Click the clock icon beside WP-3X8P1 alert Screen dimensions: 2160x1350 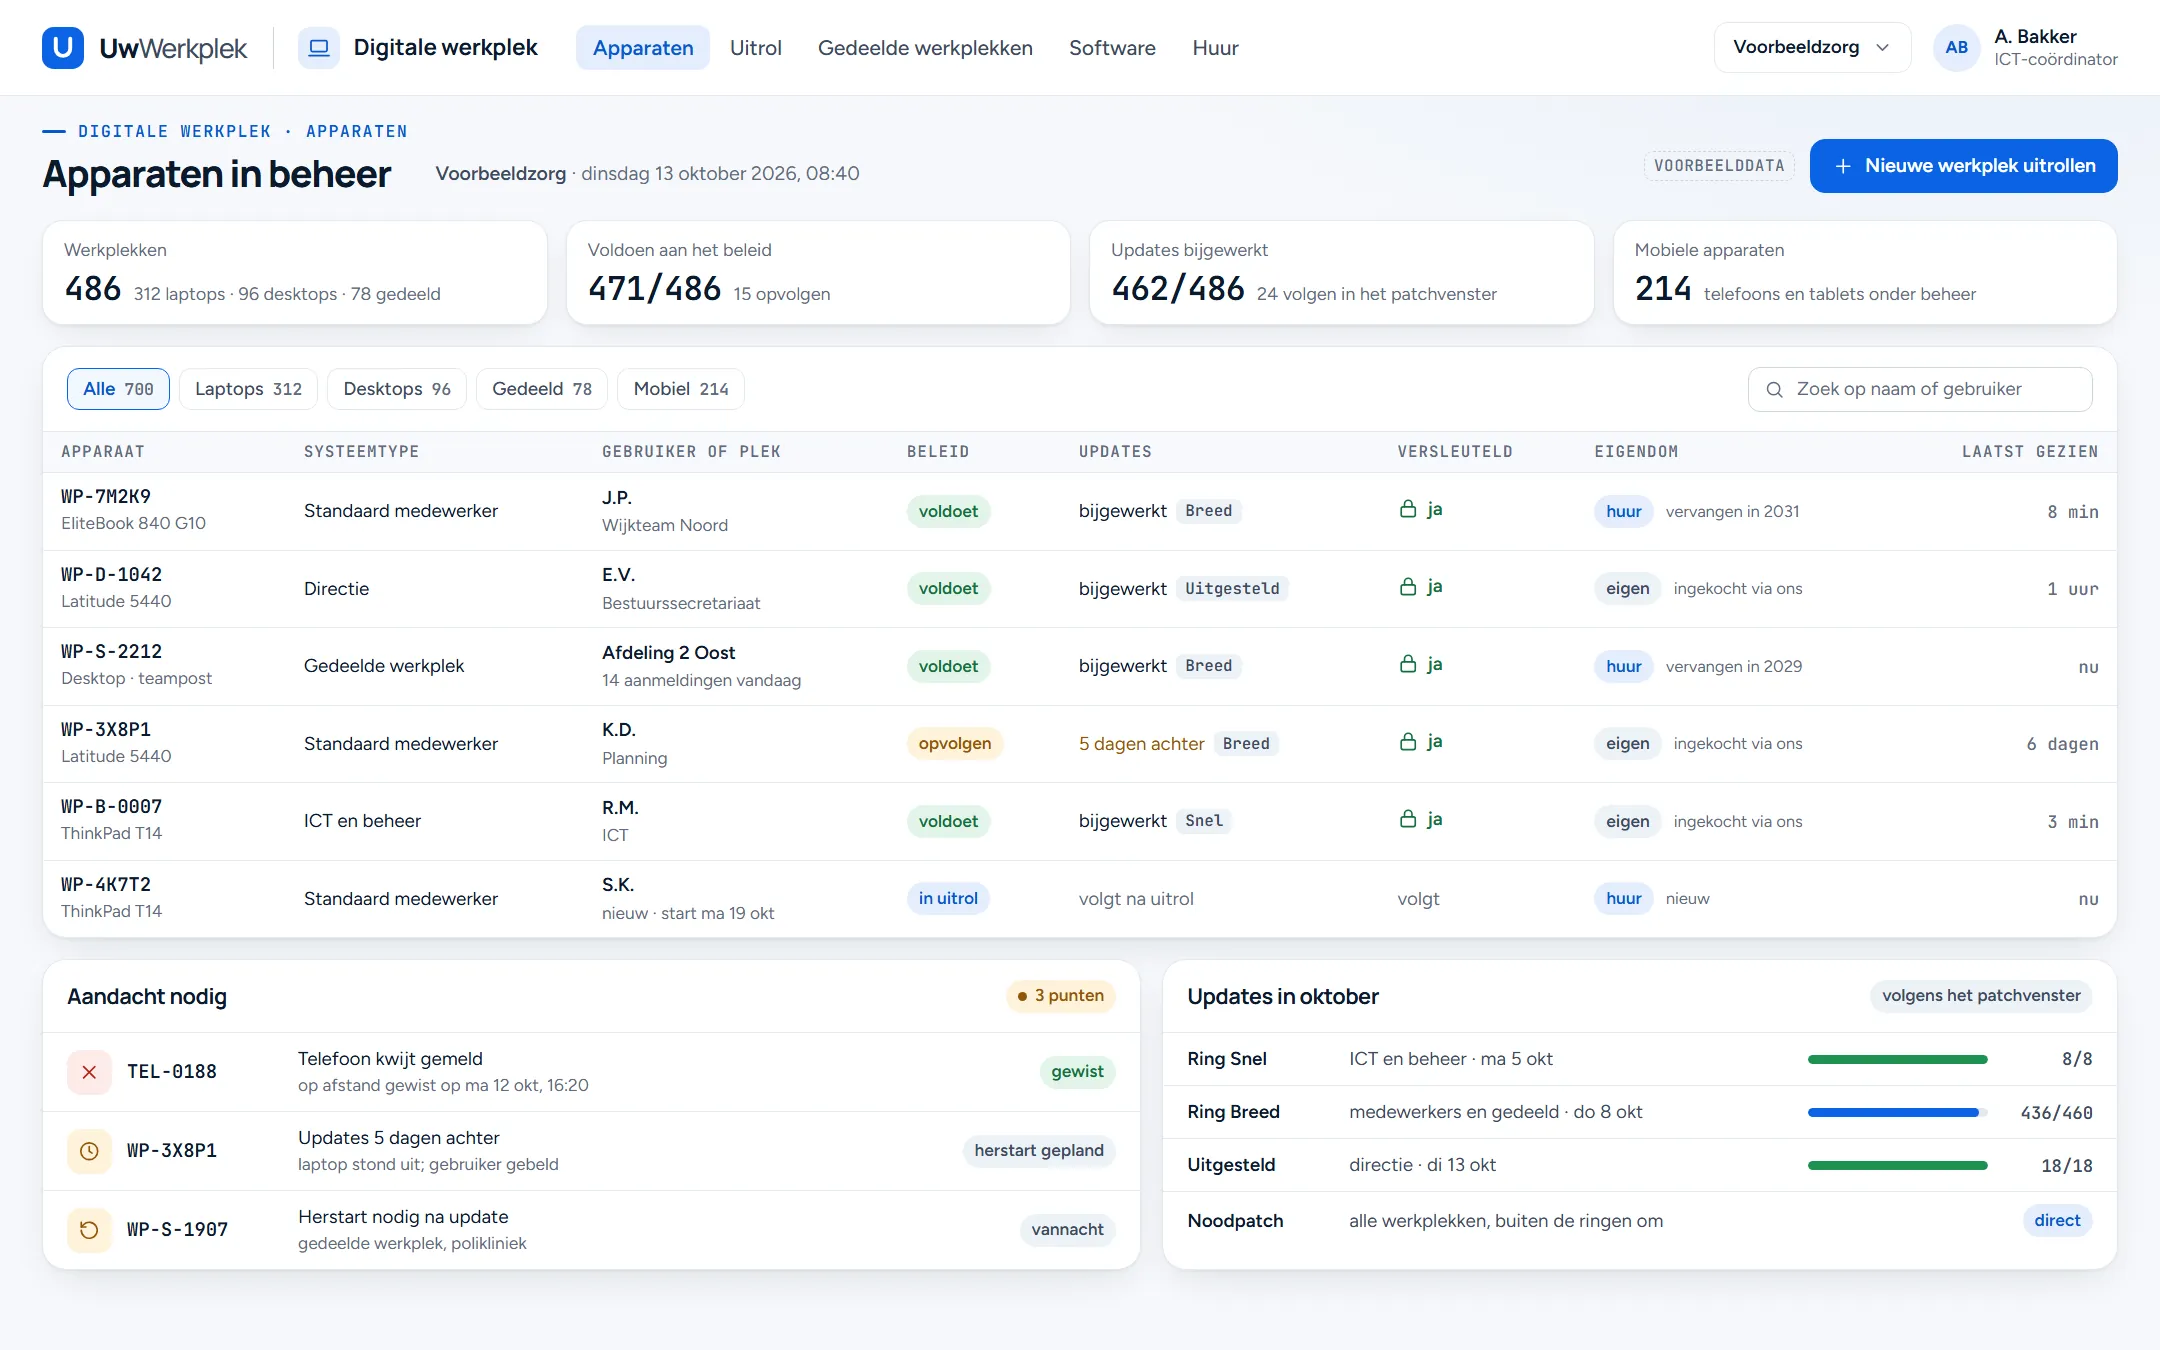pyautogui.click(x=89, y=1151)
